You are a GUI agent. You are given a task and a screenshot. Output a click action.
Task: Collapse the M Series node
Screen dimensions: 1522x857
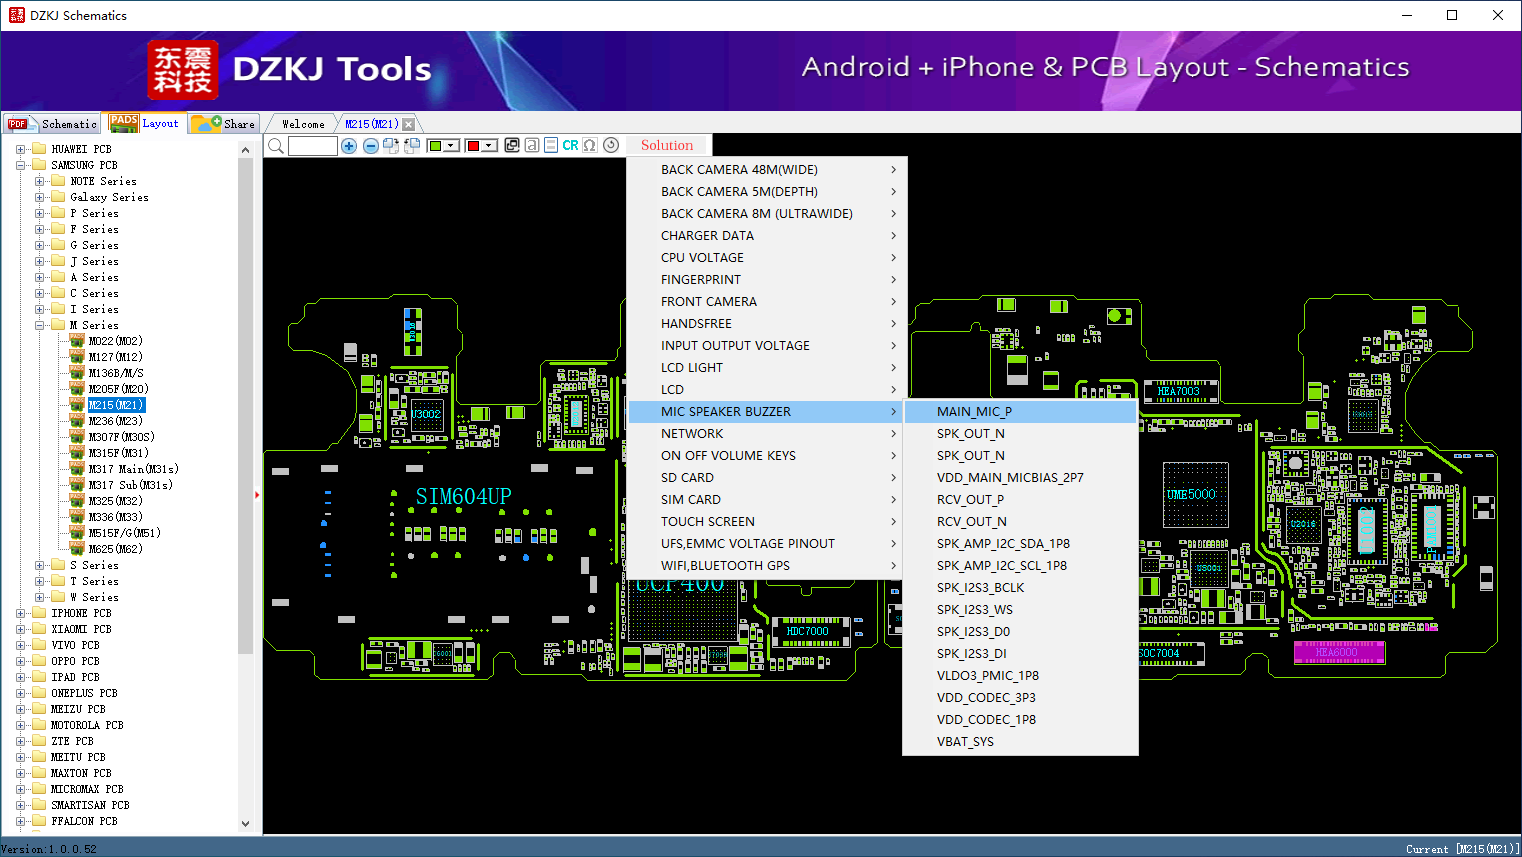click(40, 325)
